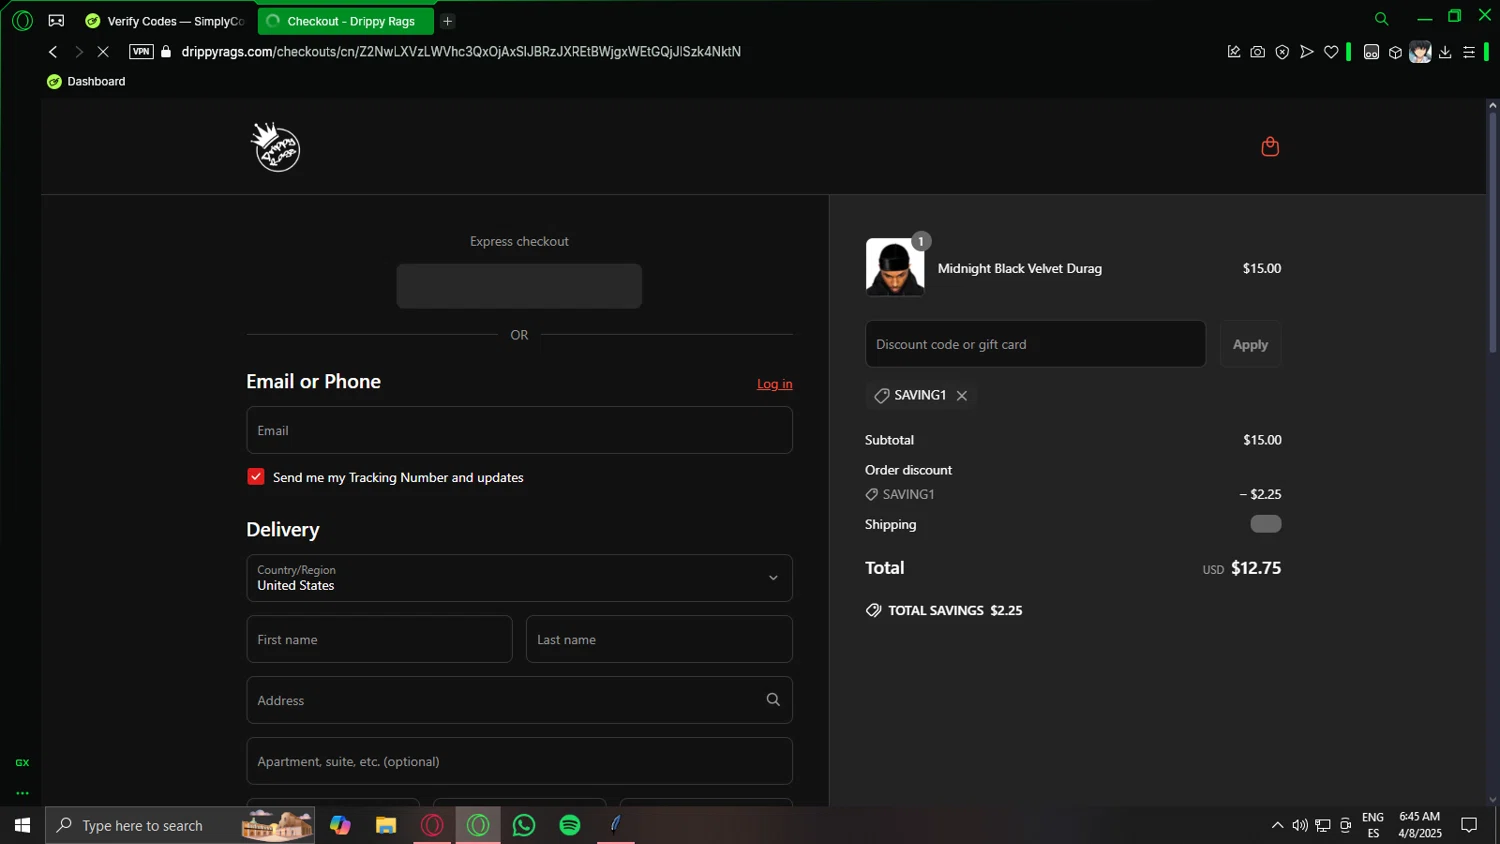The width and height of the screenshot is (1500, 844).
Task: Focus the Email input field
Action: pos(519,430)
